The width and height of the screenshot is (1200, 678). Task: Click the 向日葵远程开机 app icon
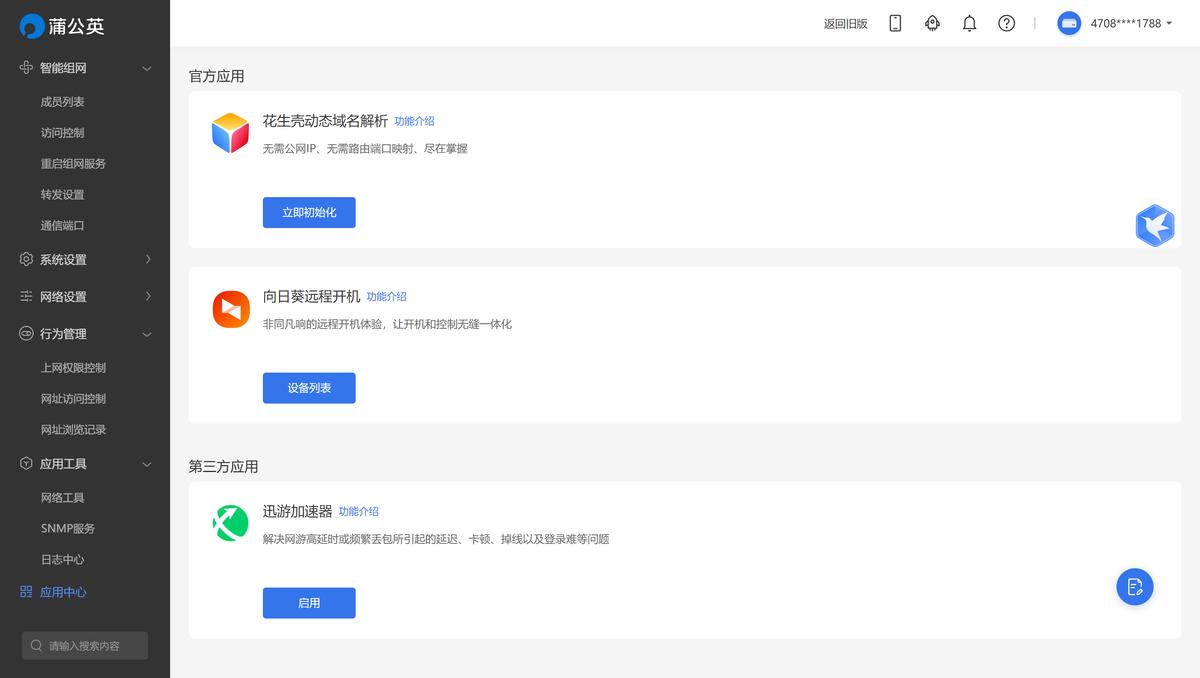coord(230,309)
